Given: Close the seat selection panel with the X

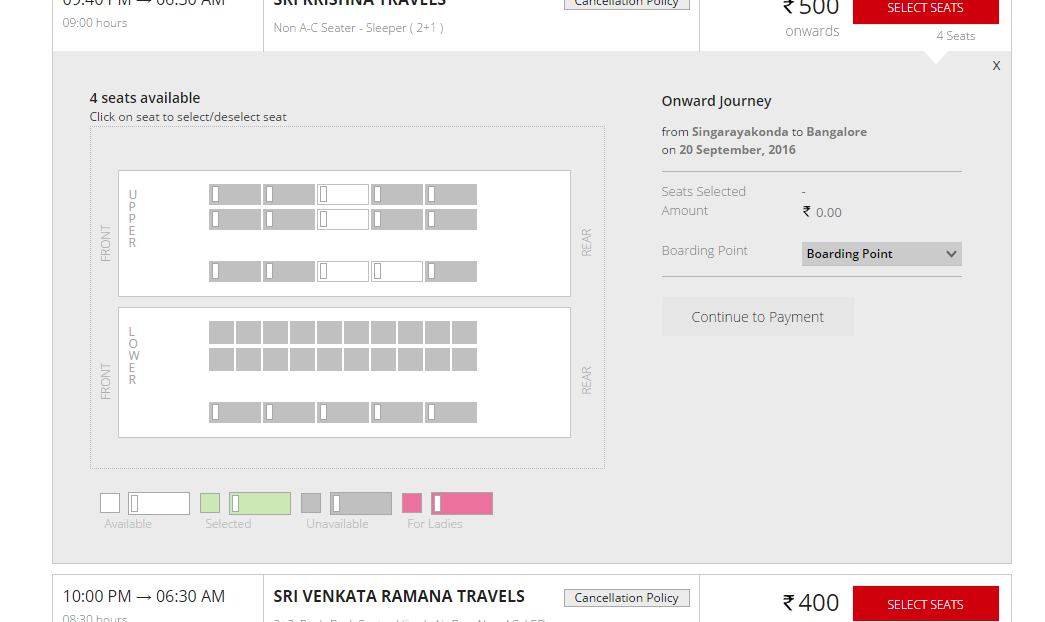Looking at the screenshot, I should point(996,66).
